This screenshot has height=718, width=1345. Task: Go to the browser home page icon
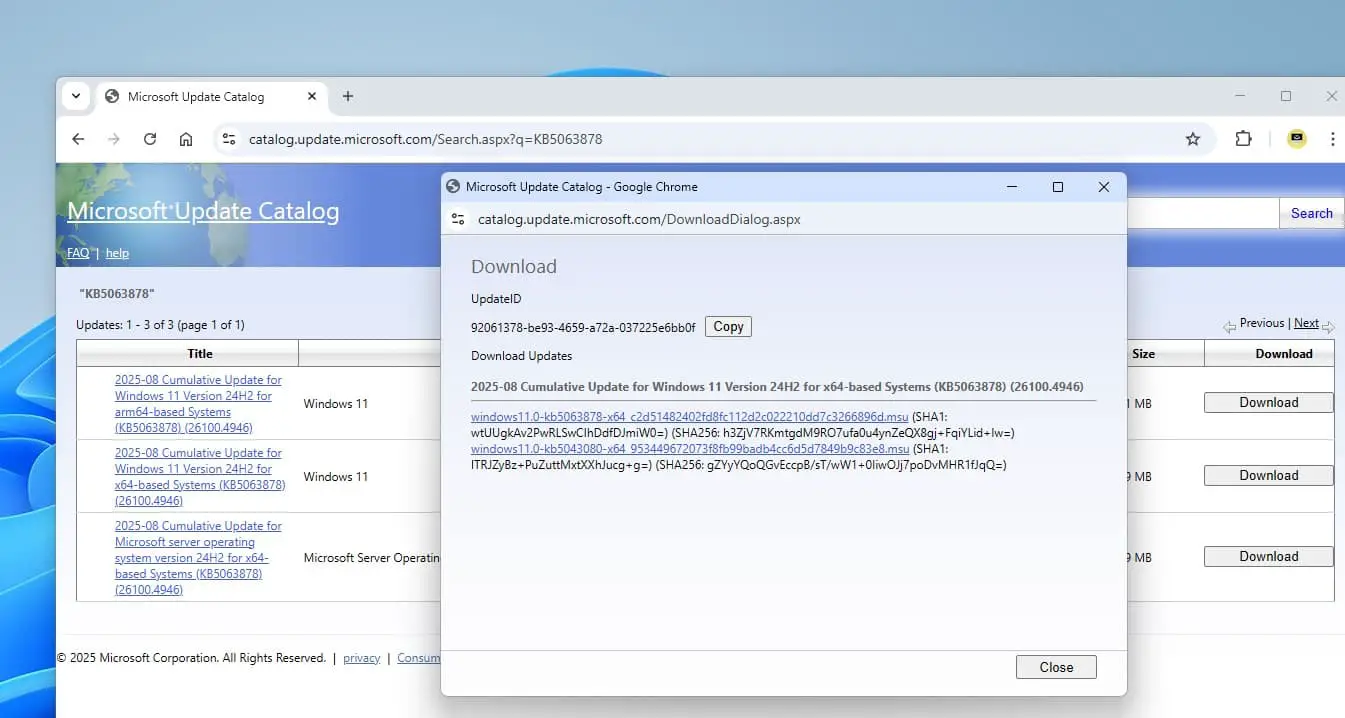(186, 139)
